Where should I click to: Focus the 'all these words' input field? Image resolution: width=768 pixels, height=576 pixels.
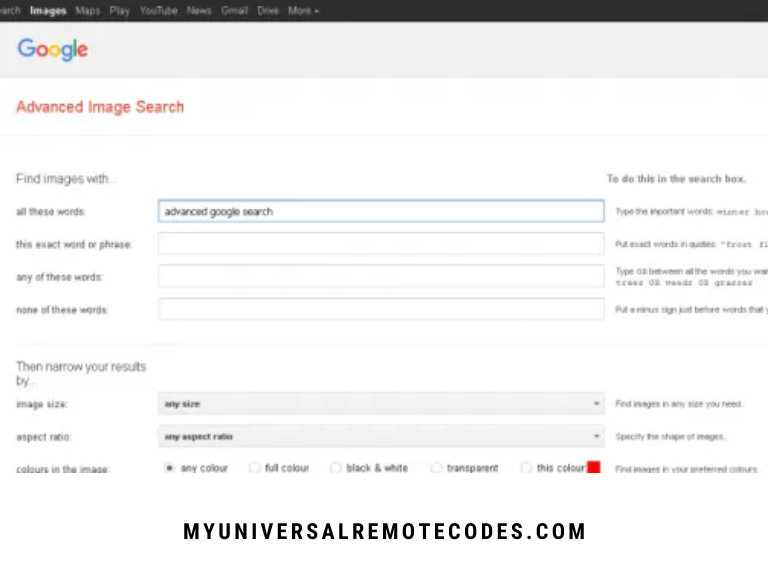click(x=381, y=211)
